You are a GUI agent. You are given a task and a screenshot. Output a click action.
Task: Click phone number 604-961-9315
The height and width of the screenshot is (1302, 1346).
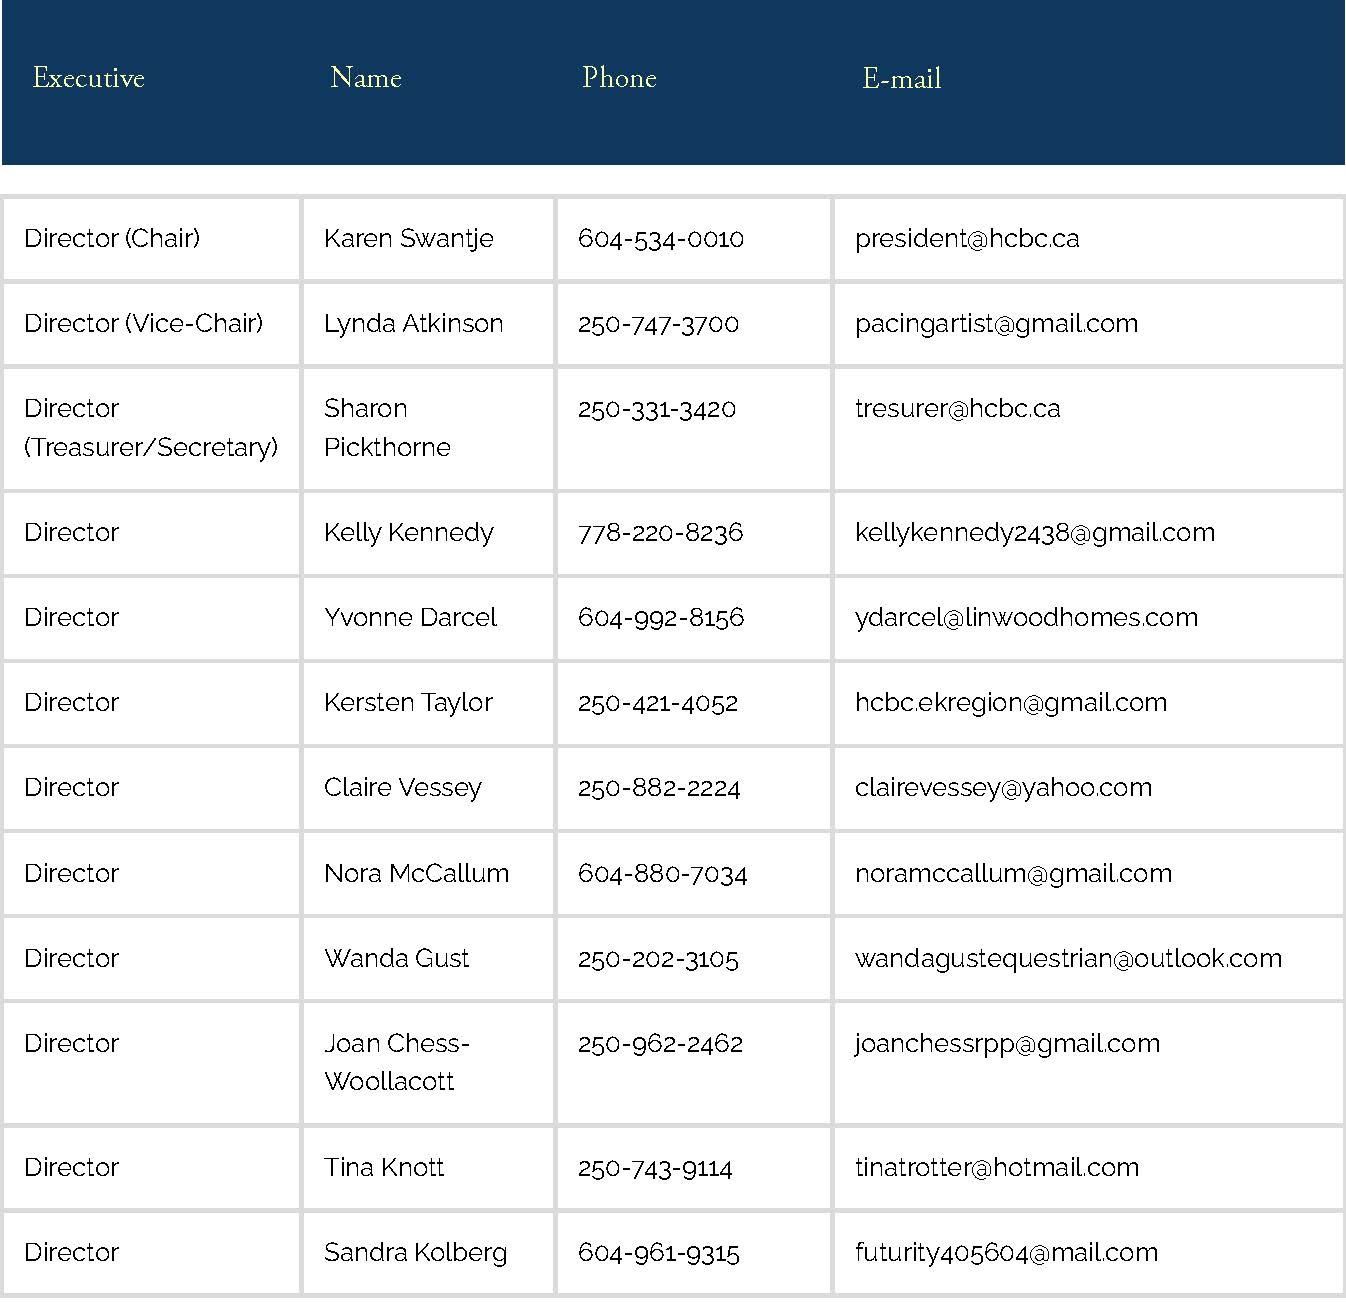(x=659, y=1252)
